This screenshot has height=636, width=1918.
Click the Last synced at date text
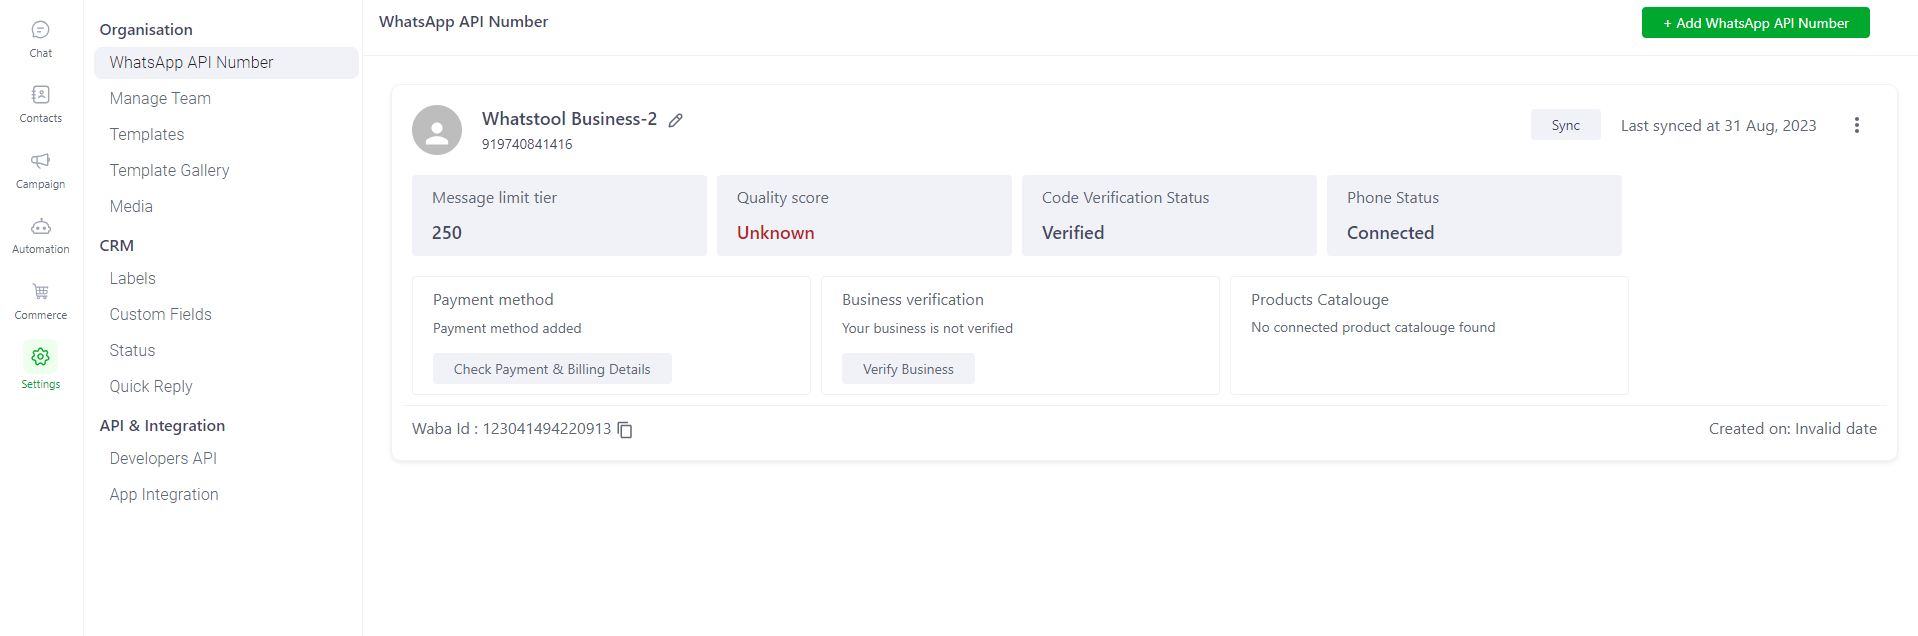point(1718,126)
